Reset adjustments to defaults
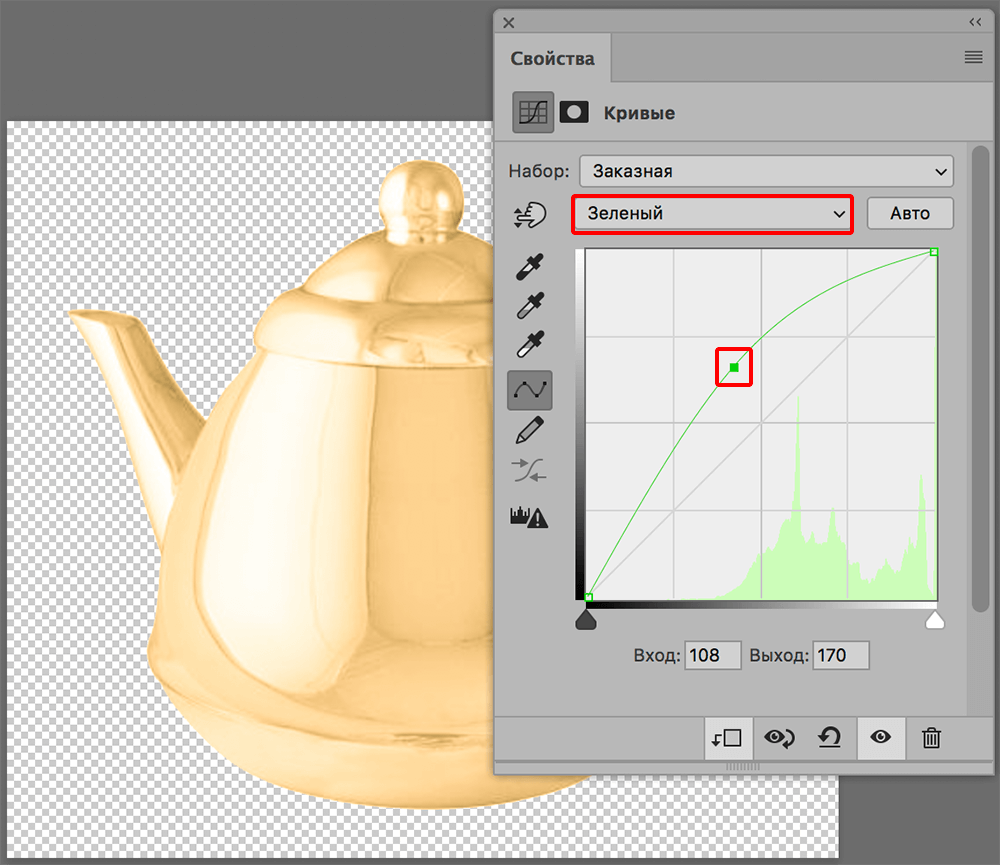The height and width of the screenshot is (865, 1000). tap(829, 738)
